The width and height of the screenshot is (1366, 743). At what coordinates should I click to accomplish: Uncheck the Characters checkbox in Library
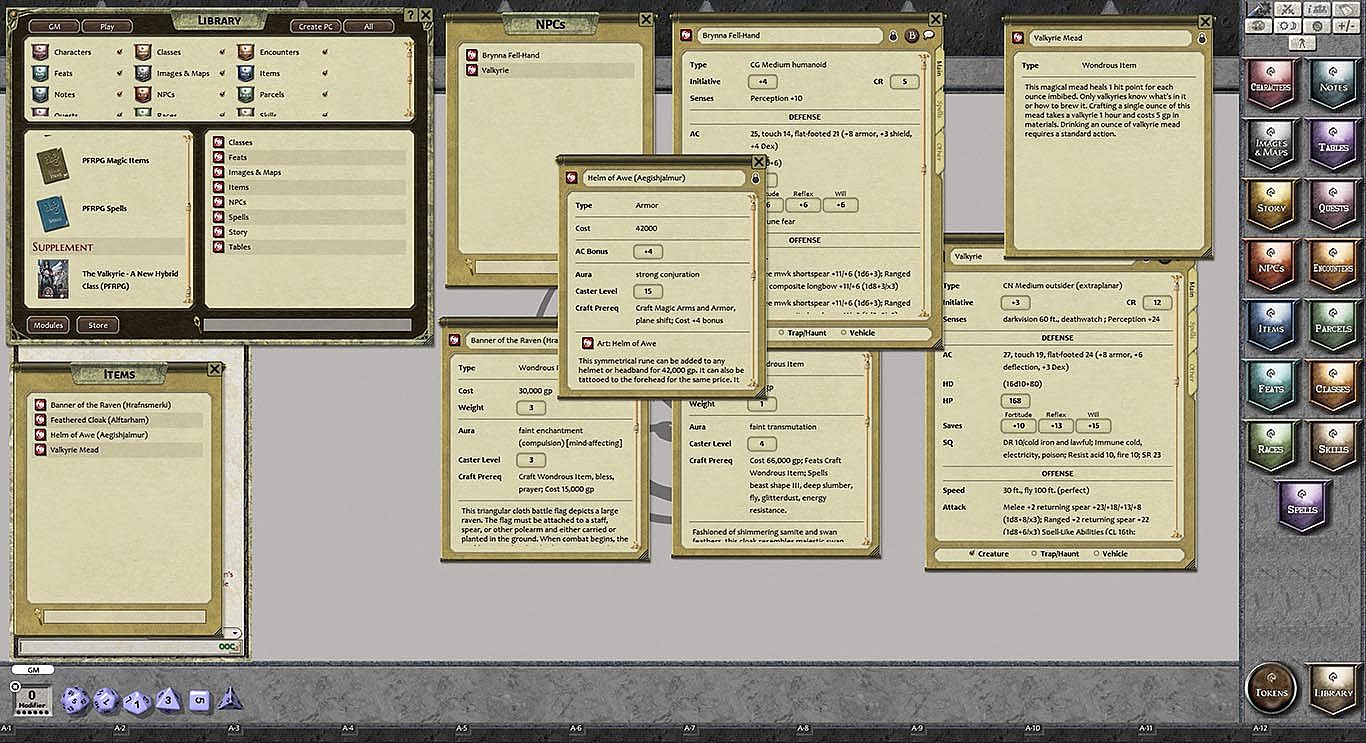coord(120,52)
